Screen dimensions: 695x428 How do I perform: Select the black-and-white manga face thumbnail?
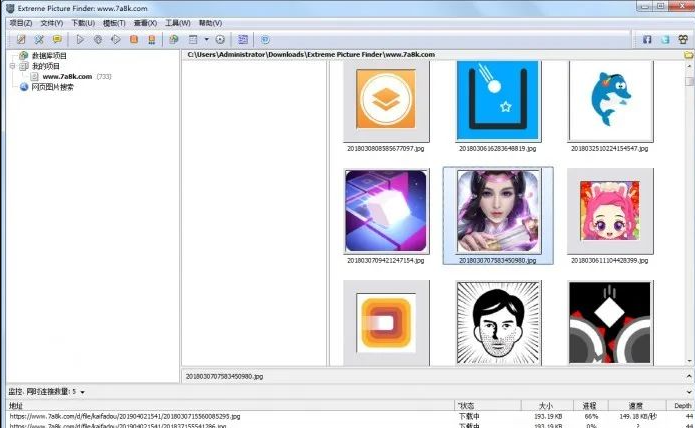(x=498, y=323)
